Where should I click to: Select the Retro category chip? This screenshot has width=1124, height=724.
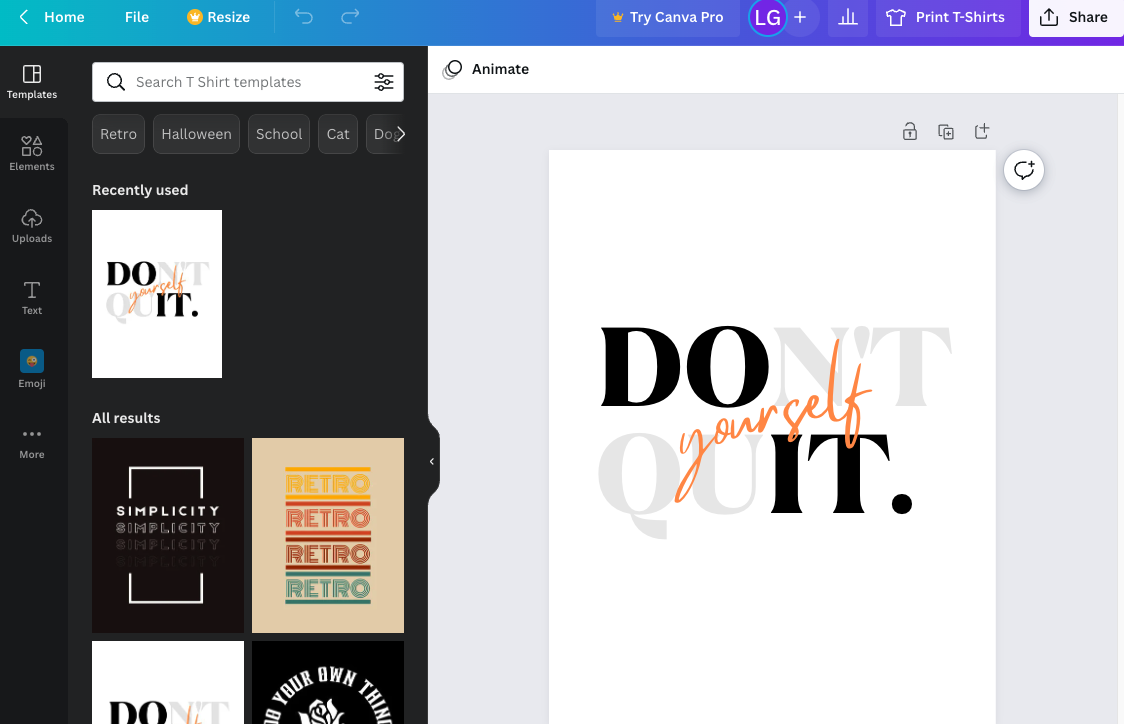pyautogui.click(x=118, y=134)
